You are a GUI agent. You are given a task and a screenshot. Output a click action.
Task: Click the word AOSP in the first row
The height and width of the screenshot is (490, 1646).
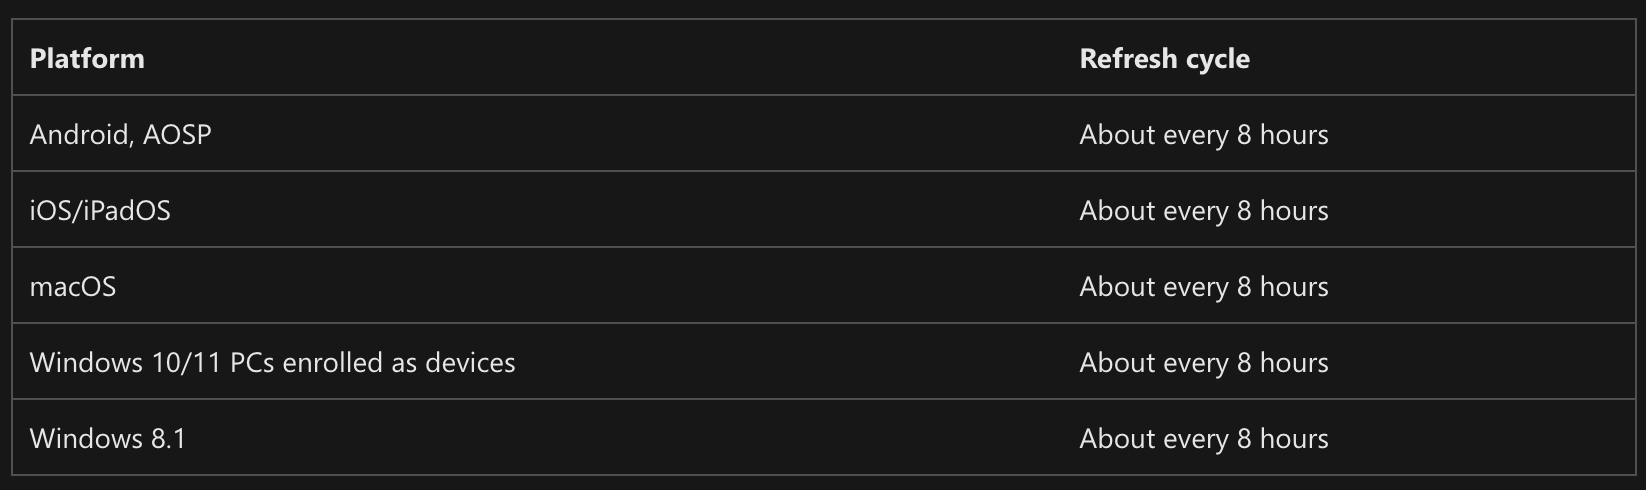(177, 135)
